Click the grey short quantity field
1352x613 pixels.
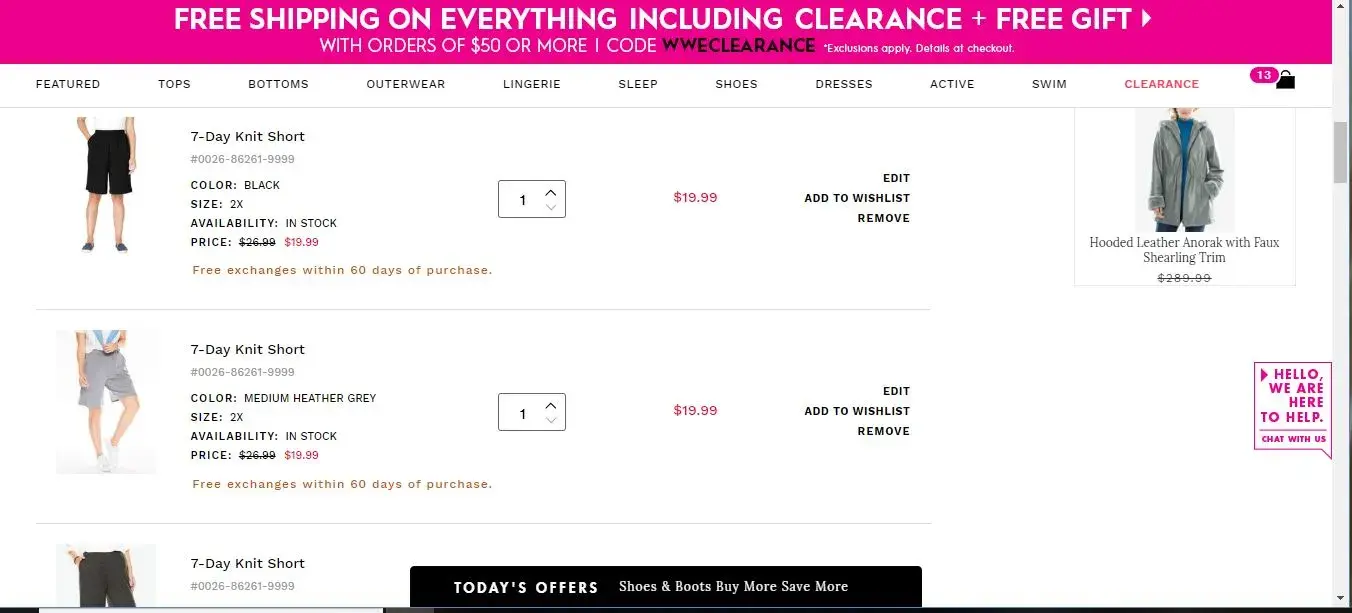pyautogui.click(x=522, y=413)
